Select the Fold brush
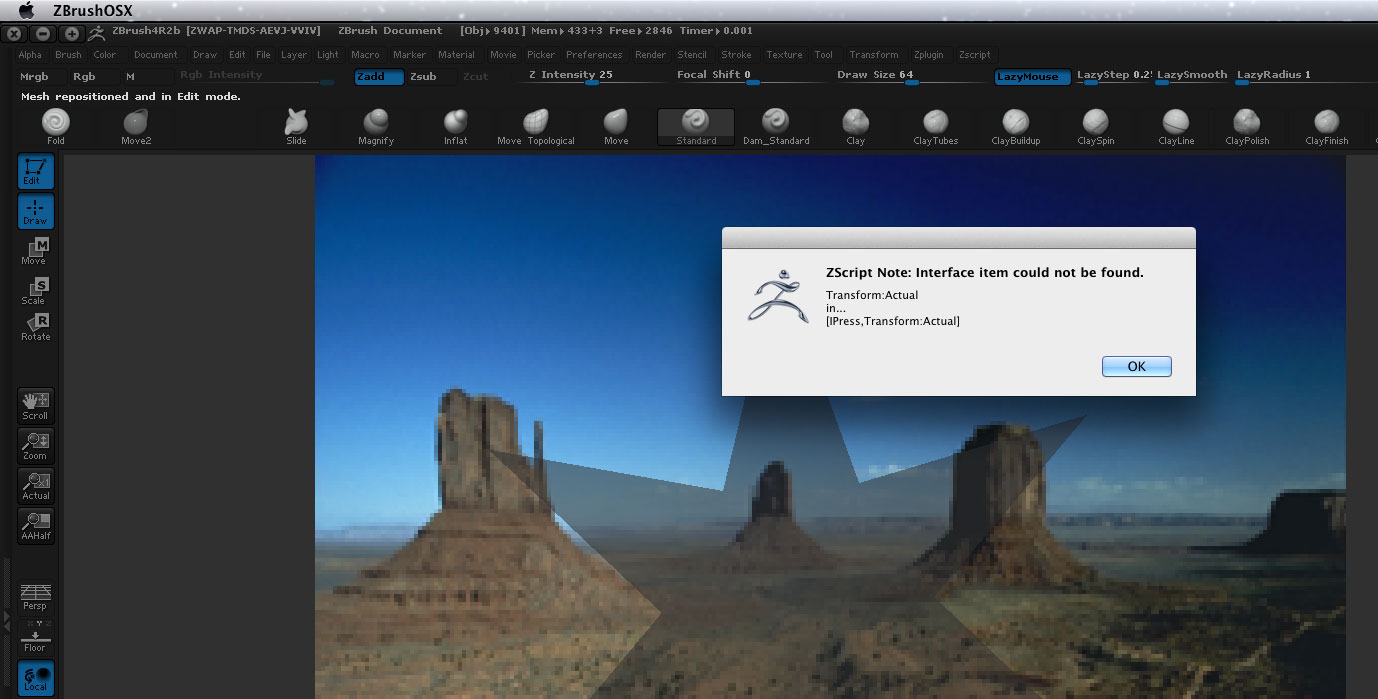The image size is (1378, 699). [56, 127]
